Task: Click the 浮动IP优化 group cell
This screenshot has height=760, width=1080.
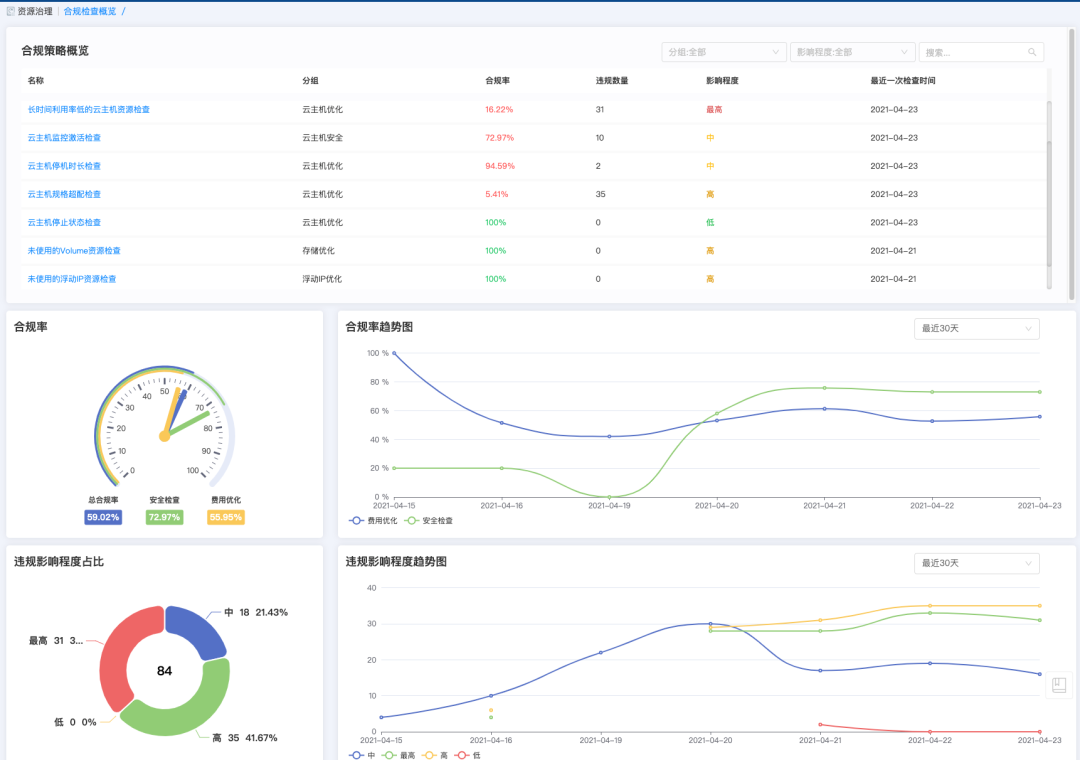Action: coord(322,279)
